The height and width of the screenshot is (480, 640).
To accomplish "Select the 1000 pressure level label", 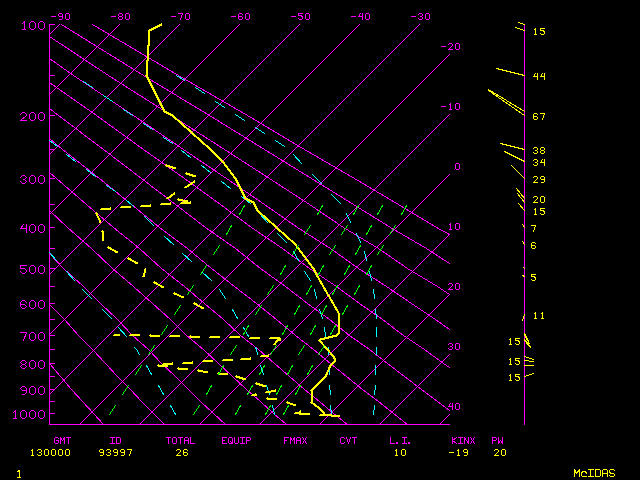I will pyautogui.click(x=31, y=414).
